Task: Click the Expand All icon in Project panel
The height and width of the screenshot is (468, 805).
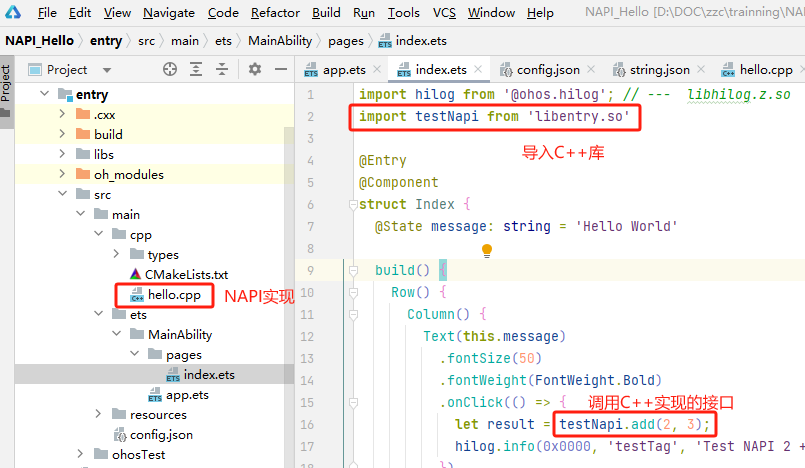Action: 196,69
